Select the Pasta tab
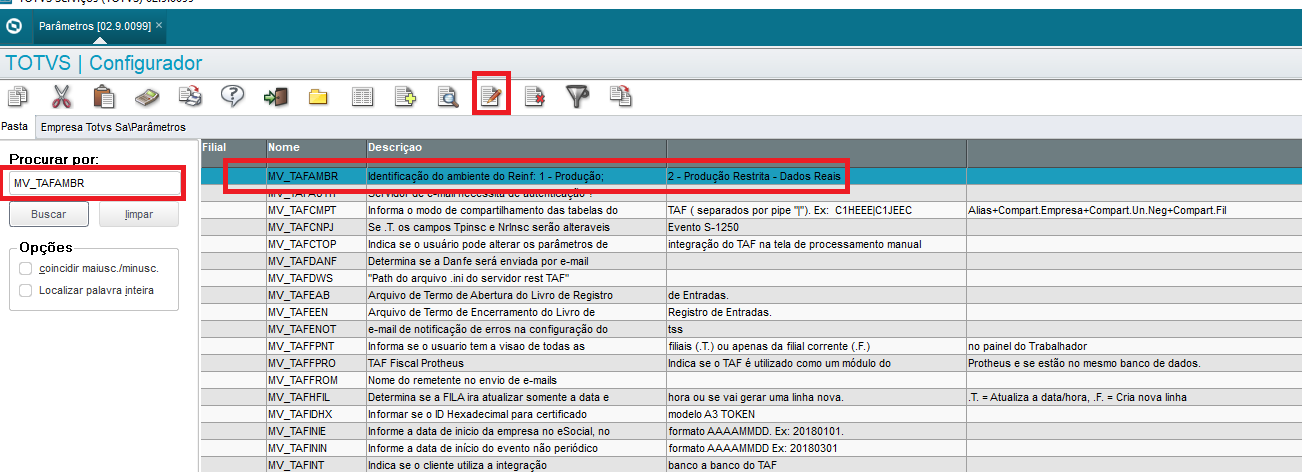This screenshot has width=1302, height=472. pos(14,127)
